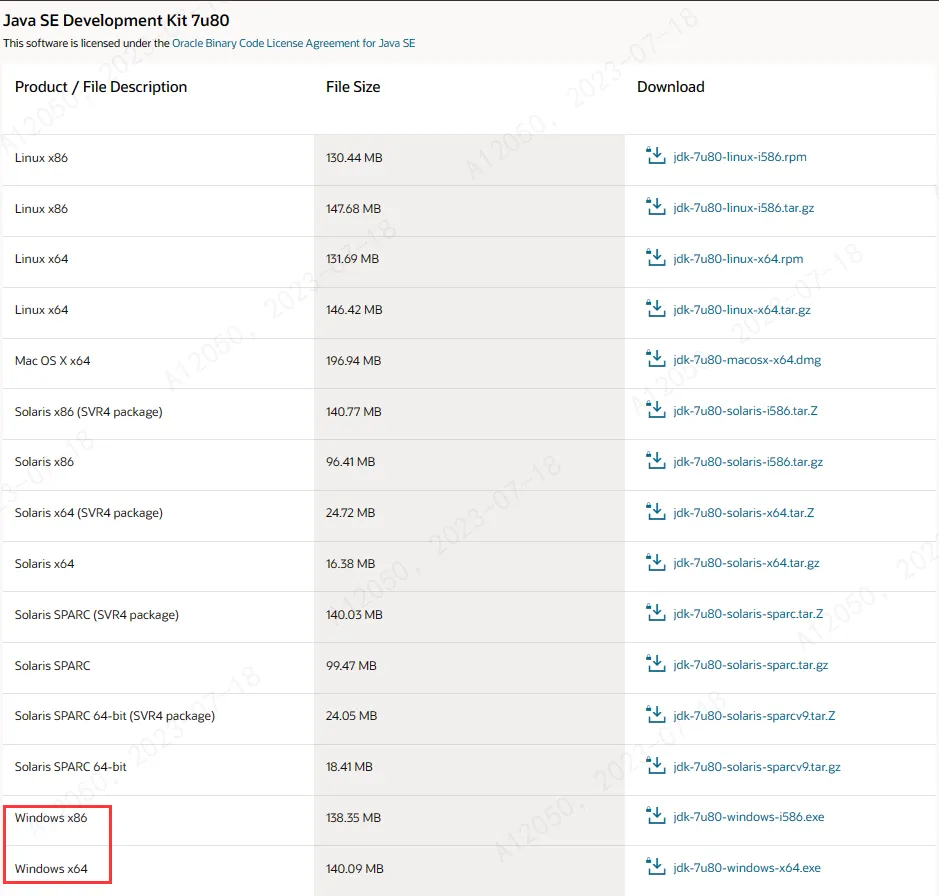Click the Download column header

pyautogui.click(x=671, y=87)
